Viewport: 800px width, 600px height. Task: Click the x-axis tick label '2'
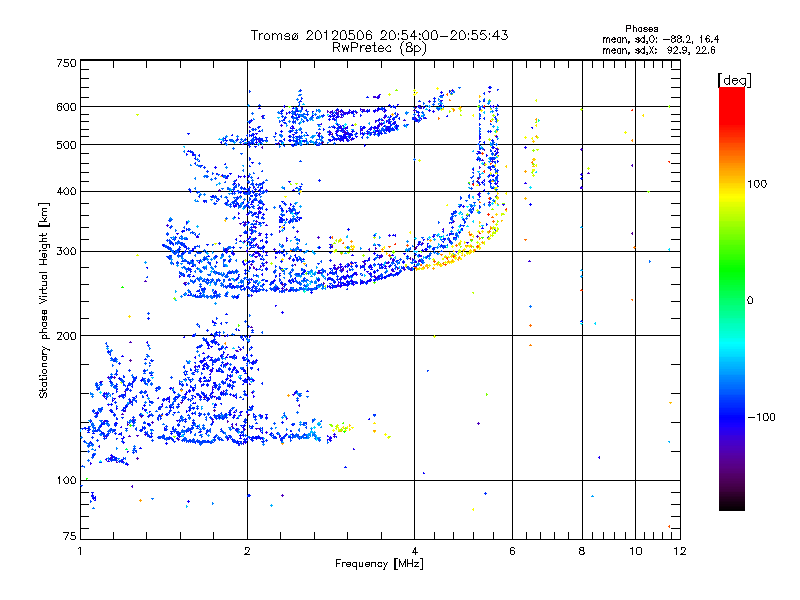click(x=247, y=551)
